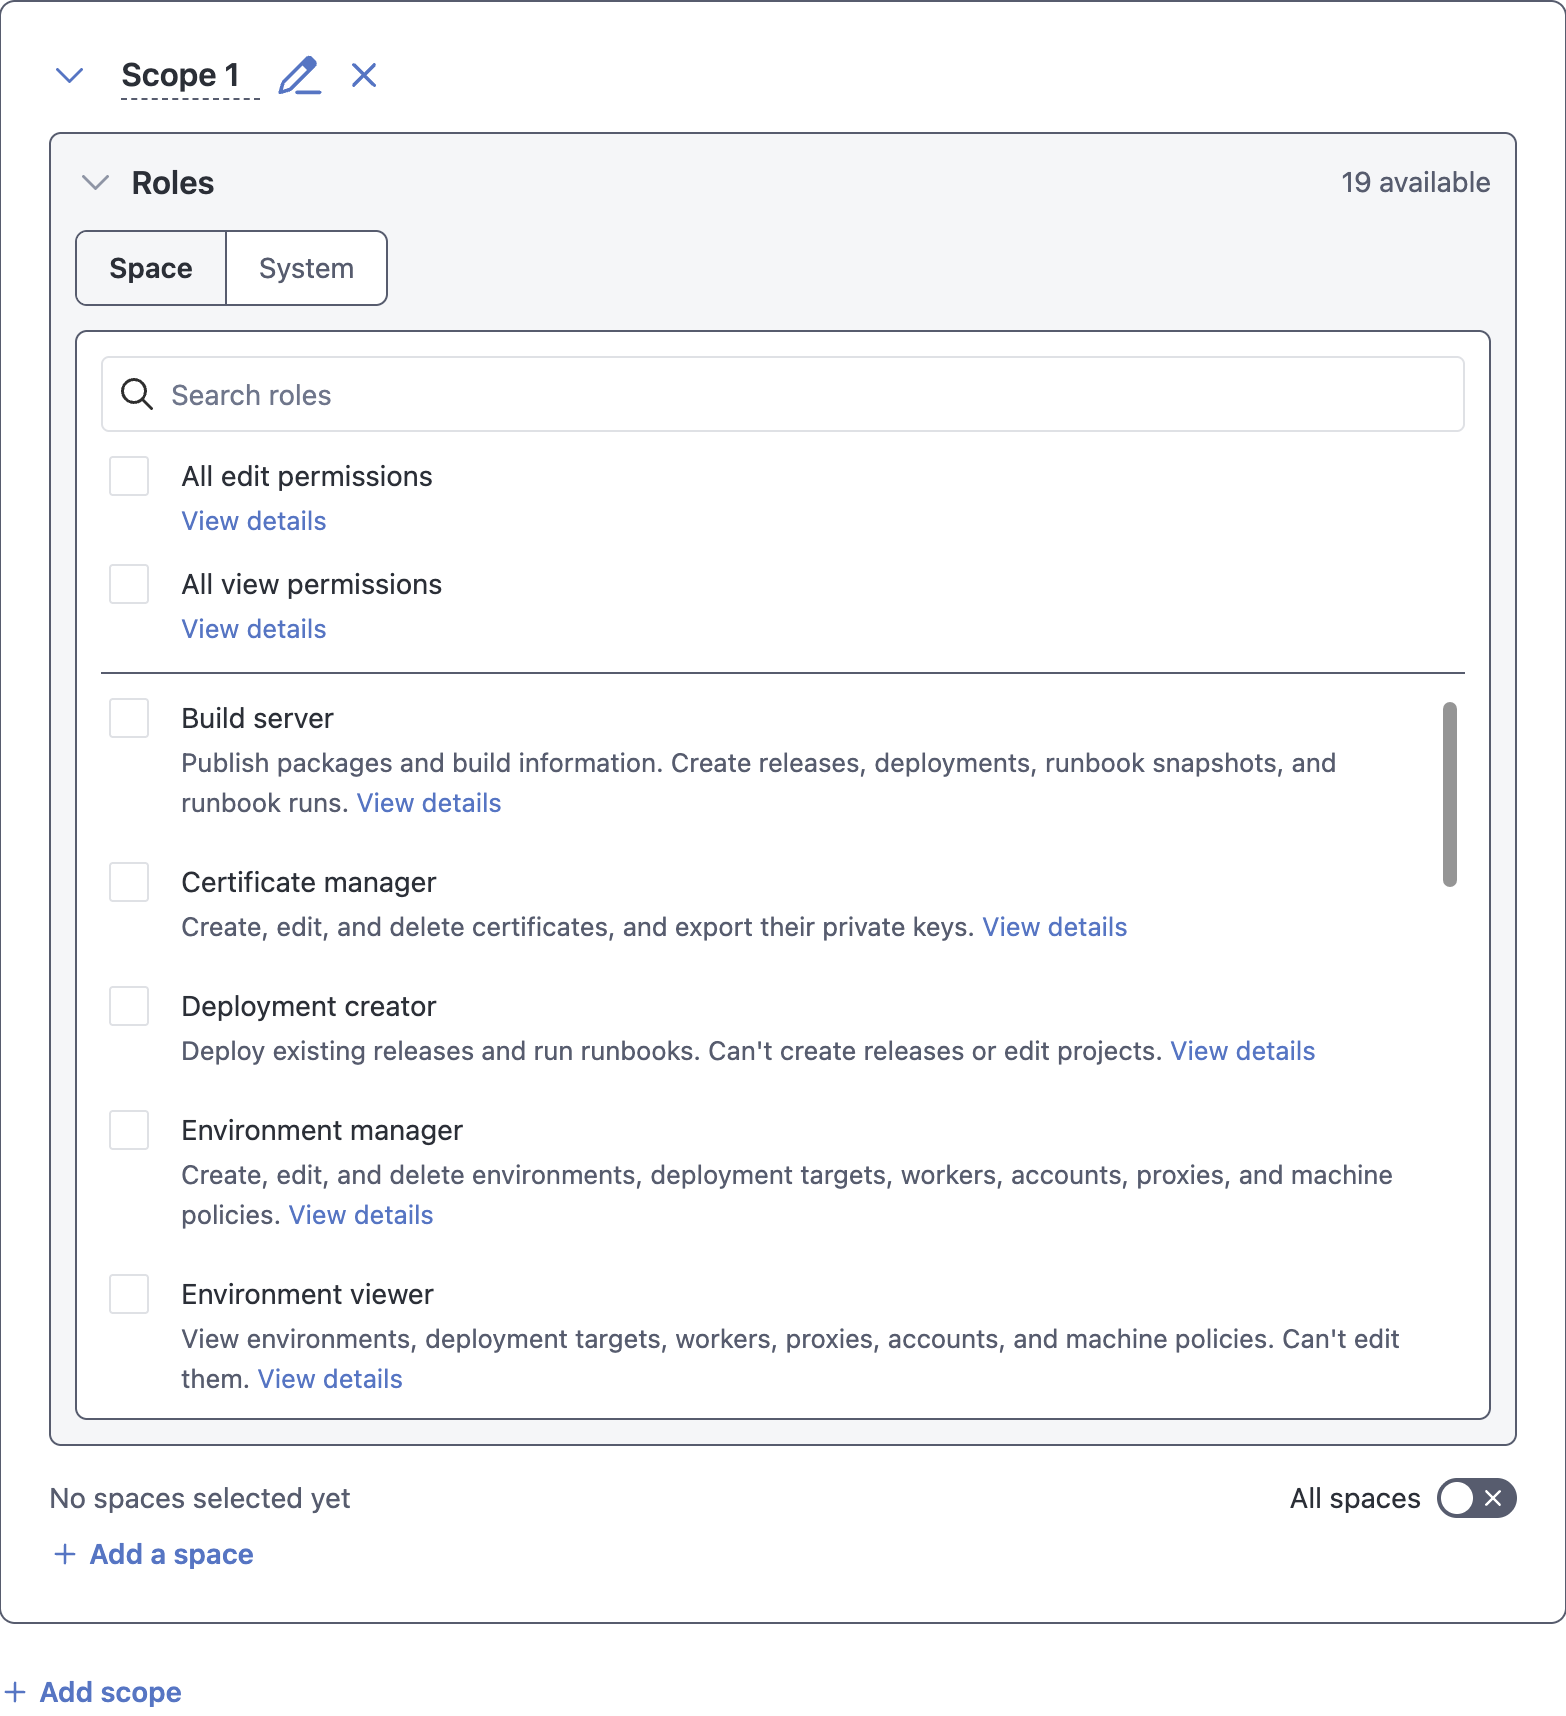Open View details for Certificate manager role
The height and width of the screenshot is (1716, 1566).
pos(1055,927)
